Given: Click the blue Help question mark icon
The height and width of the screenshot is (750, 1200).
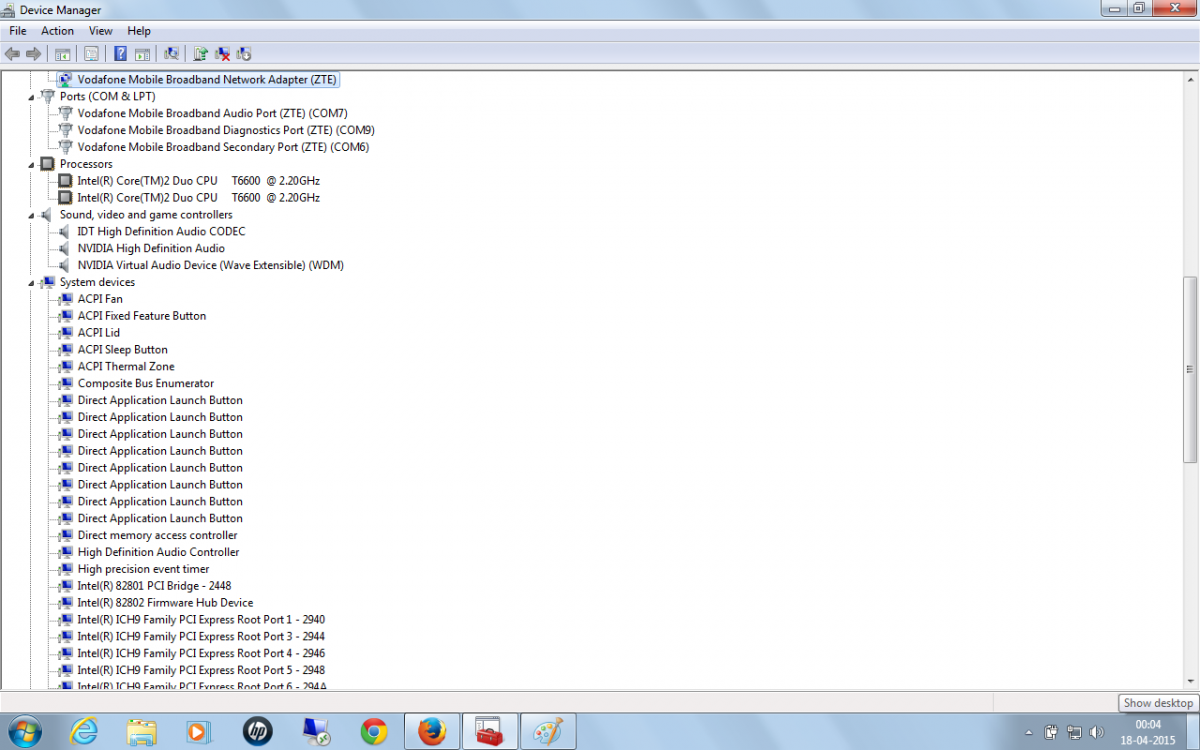Looking at the screenshot, I should click(120, 53).
